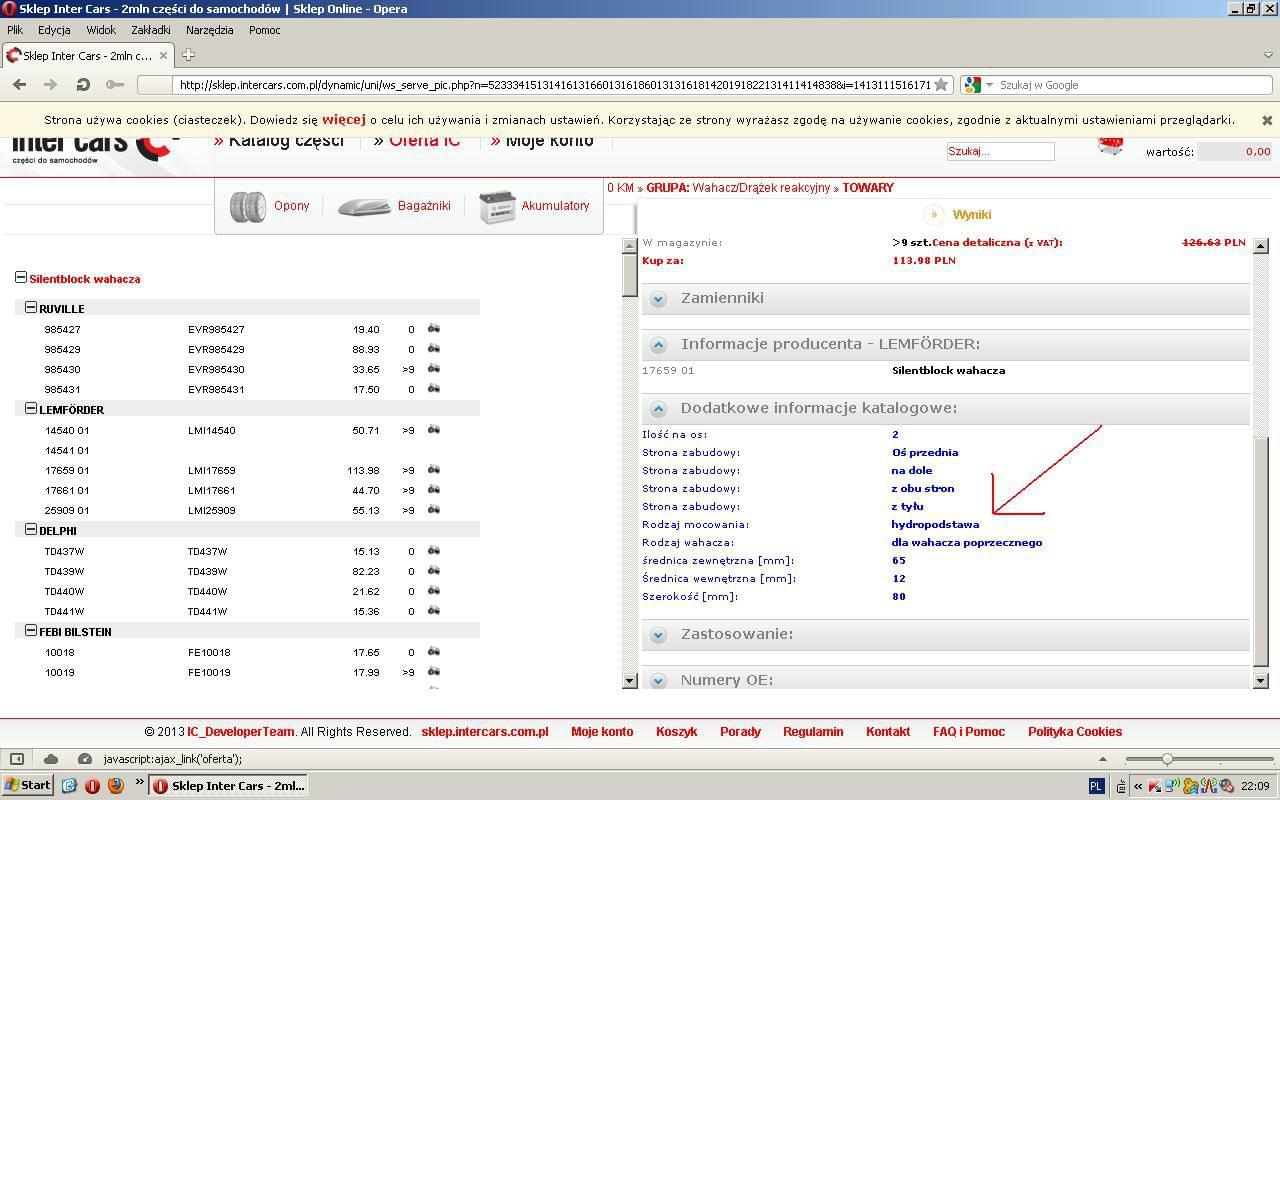1280x1197 pixels.
Task: Click binoculars icon for RUVILLE 985427
Action: (x=434, y=329)
